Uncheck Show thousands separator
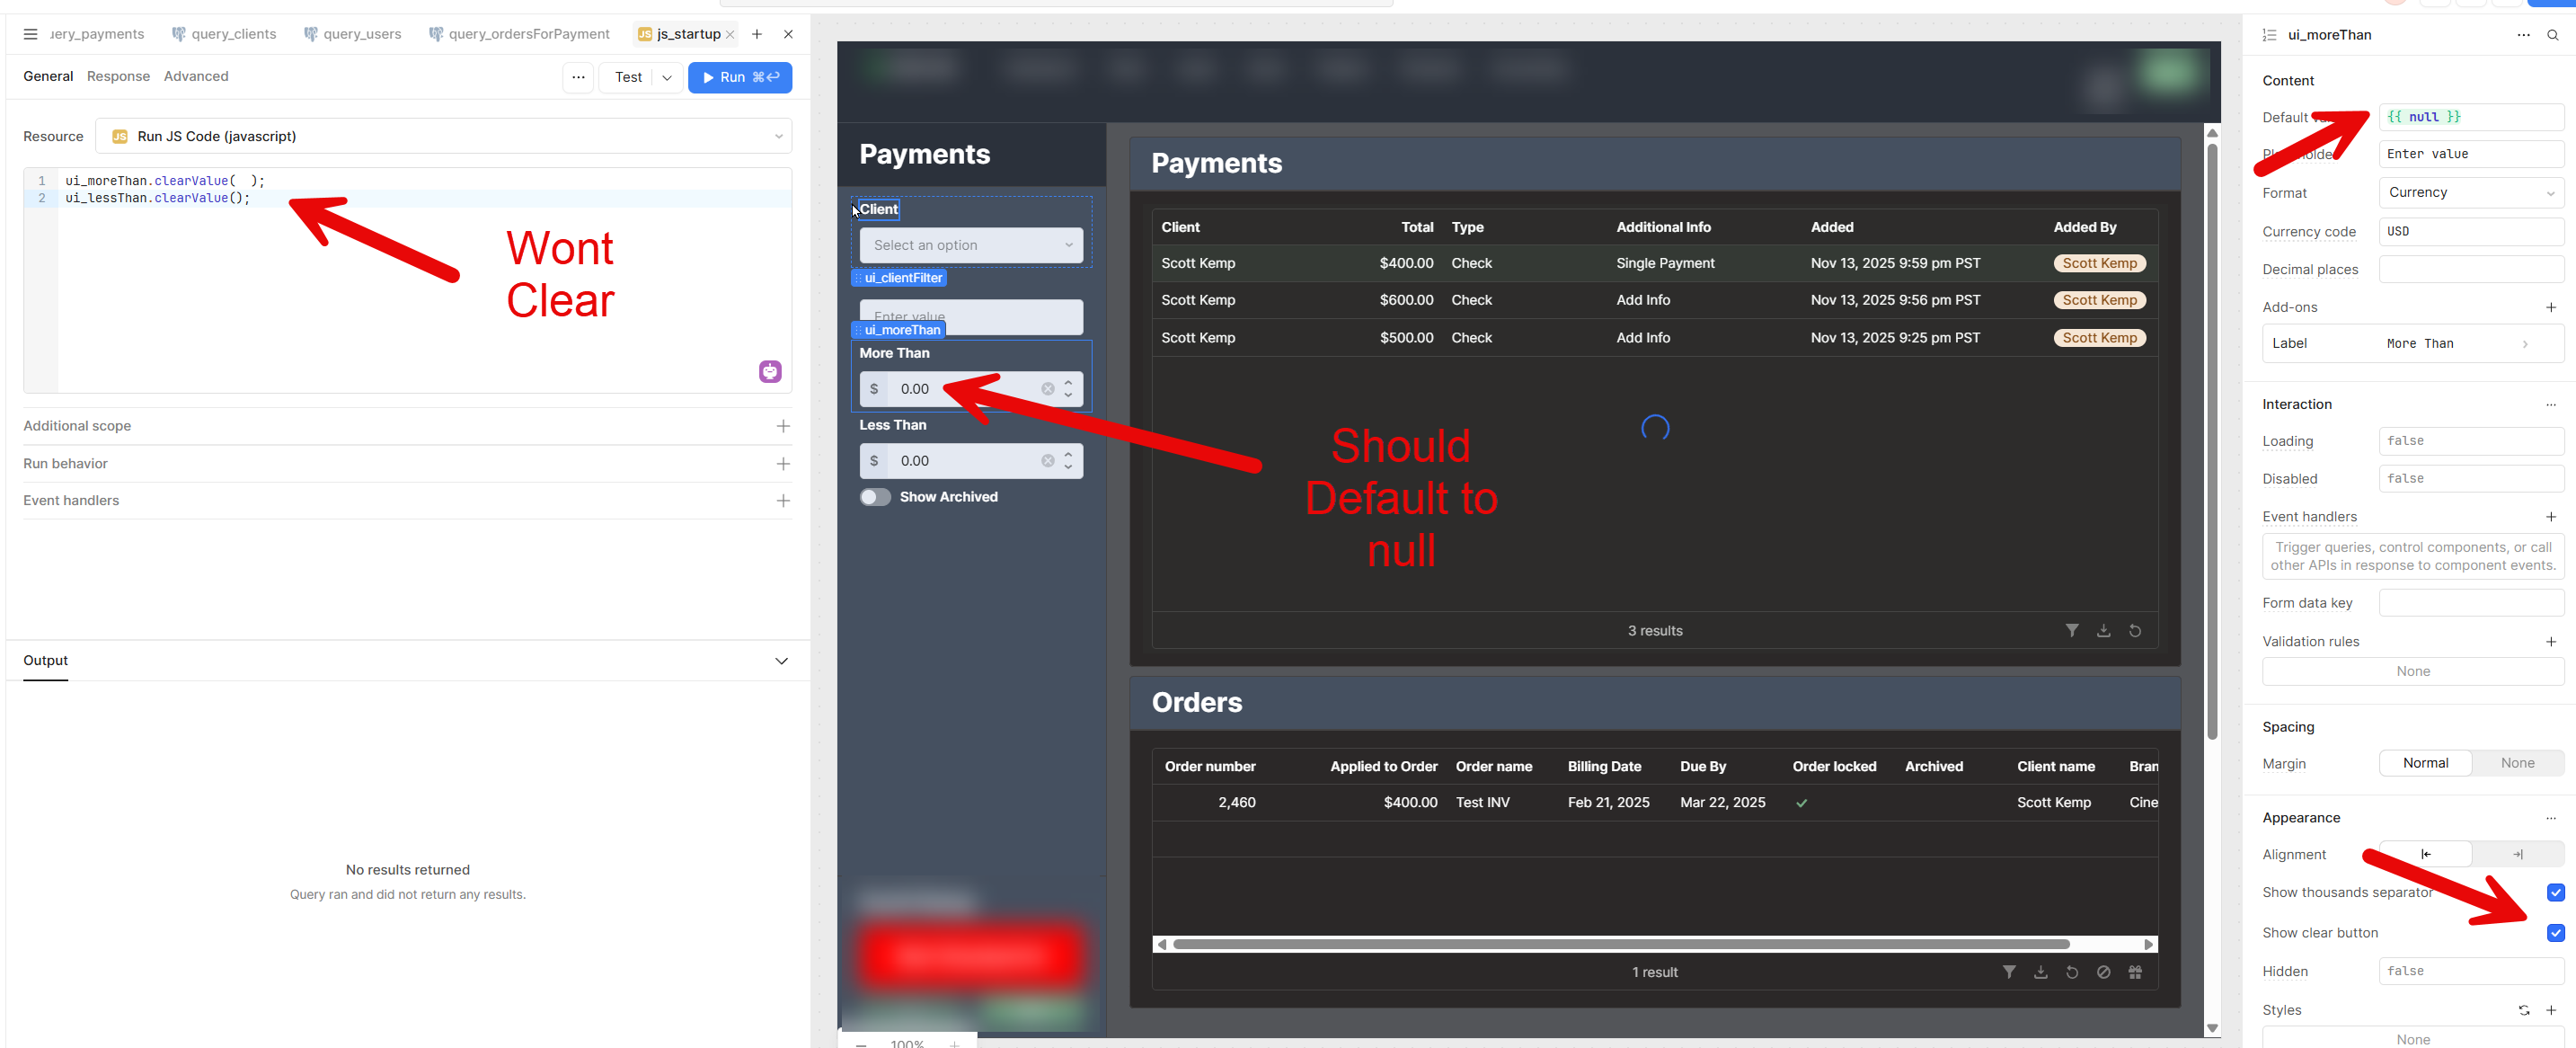Image resolution: width=2576 pixels, height=1048 pixels. coord(2555,892)
